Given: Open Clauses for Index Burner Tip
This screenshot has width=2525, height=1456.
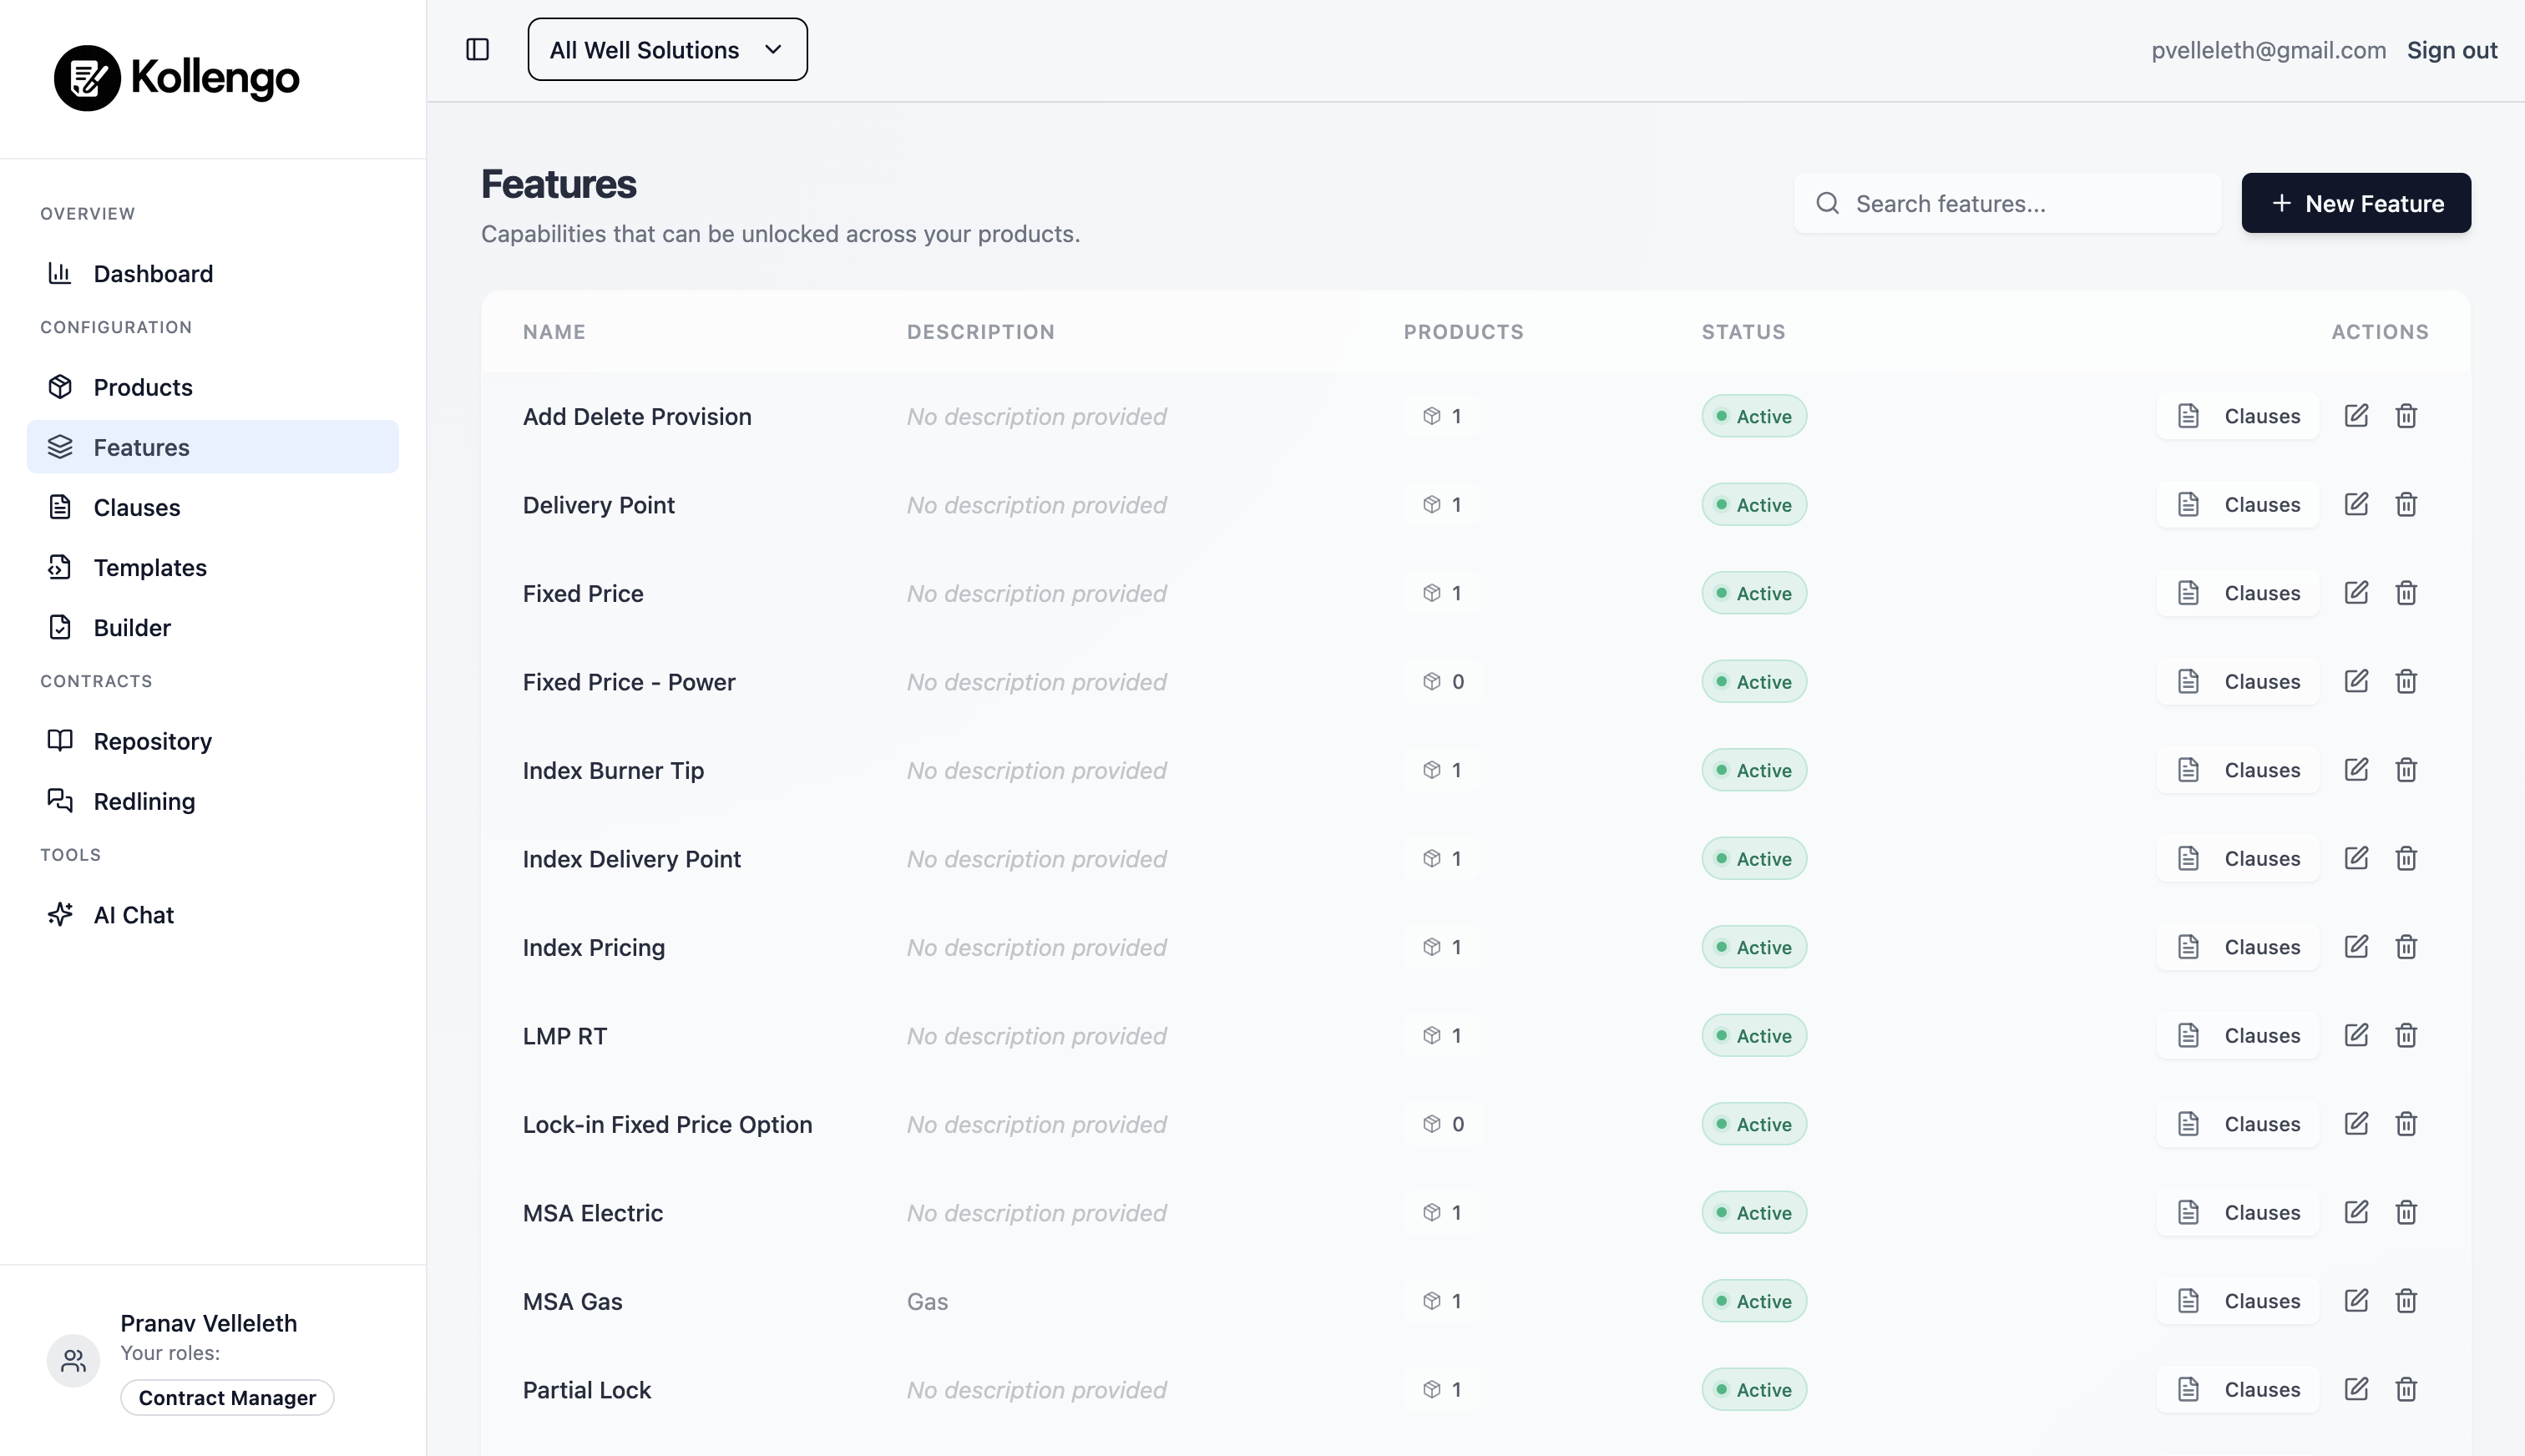Looking at the screenshot, I should [x=2237, y=770].
